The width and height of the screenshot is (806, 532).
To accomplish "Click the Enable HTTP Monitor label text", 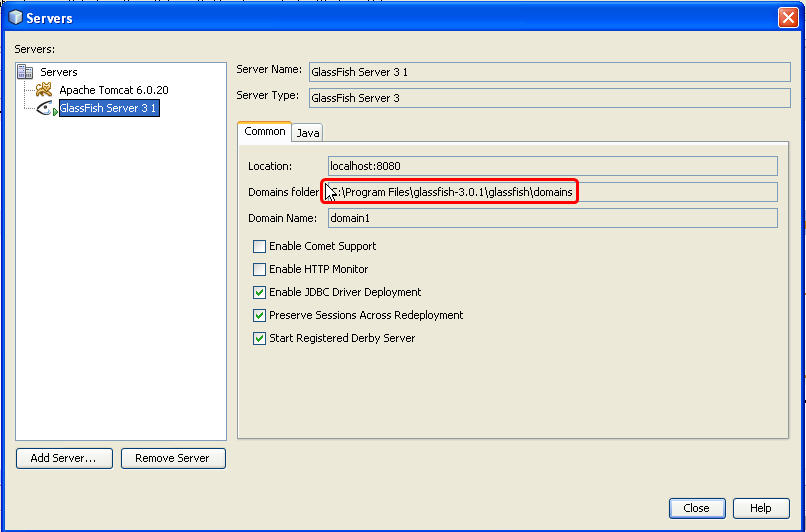I will tap(319, 269).
